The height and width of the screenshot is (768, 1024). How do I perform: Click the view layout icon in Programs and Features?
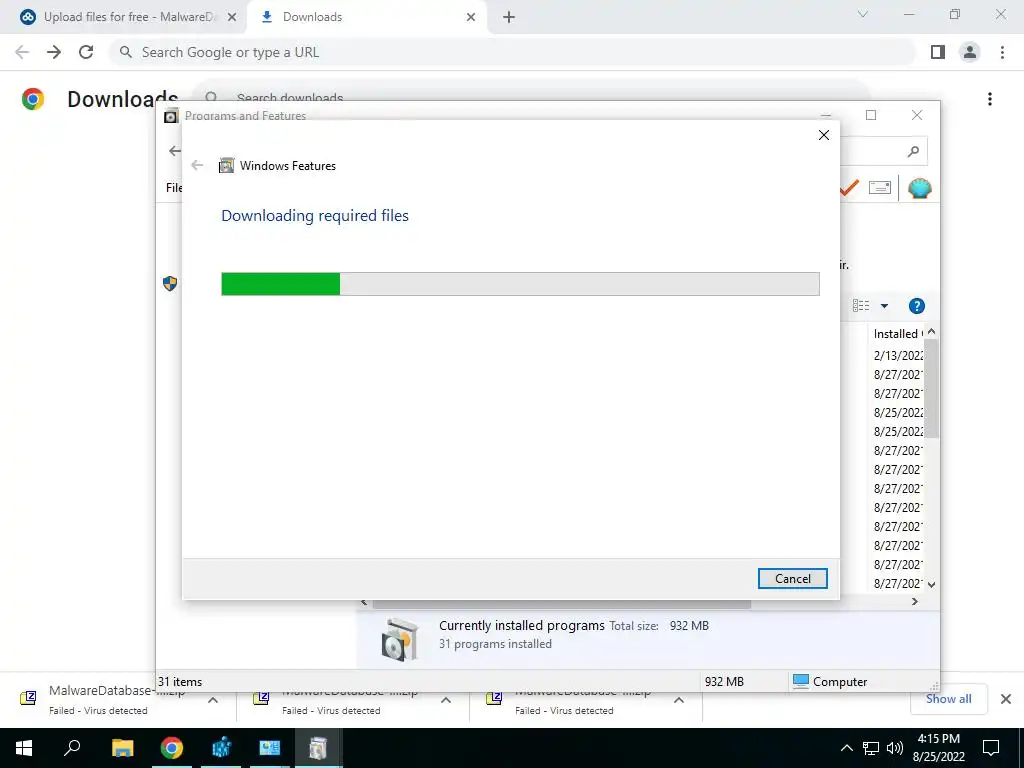pyautogui.click(x=861, y=306)
